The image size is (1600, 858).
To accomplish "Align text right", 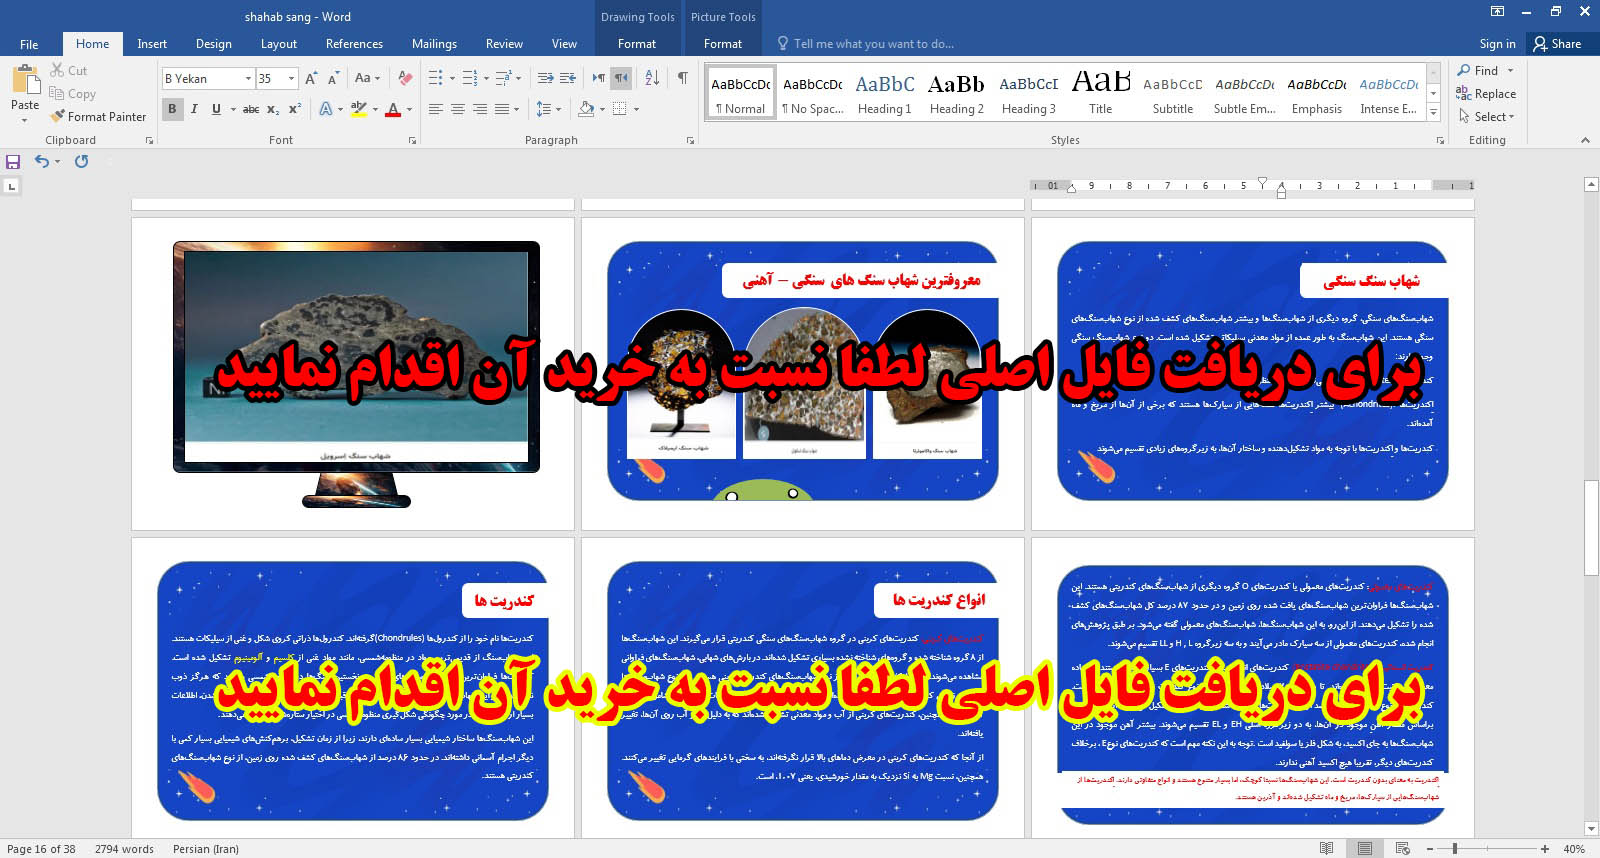I will (x=480, y=109).
